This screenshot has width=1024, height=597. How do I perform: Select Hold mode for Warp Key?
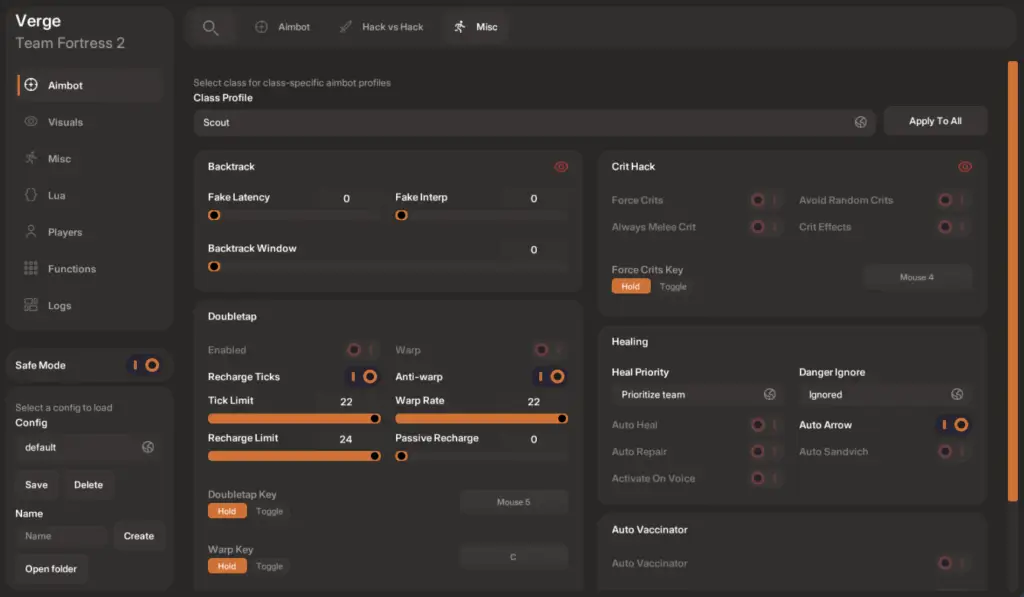click(227, 566)
